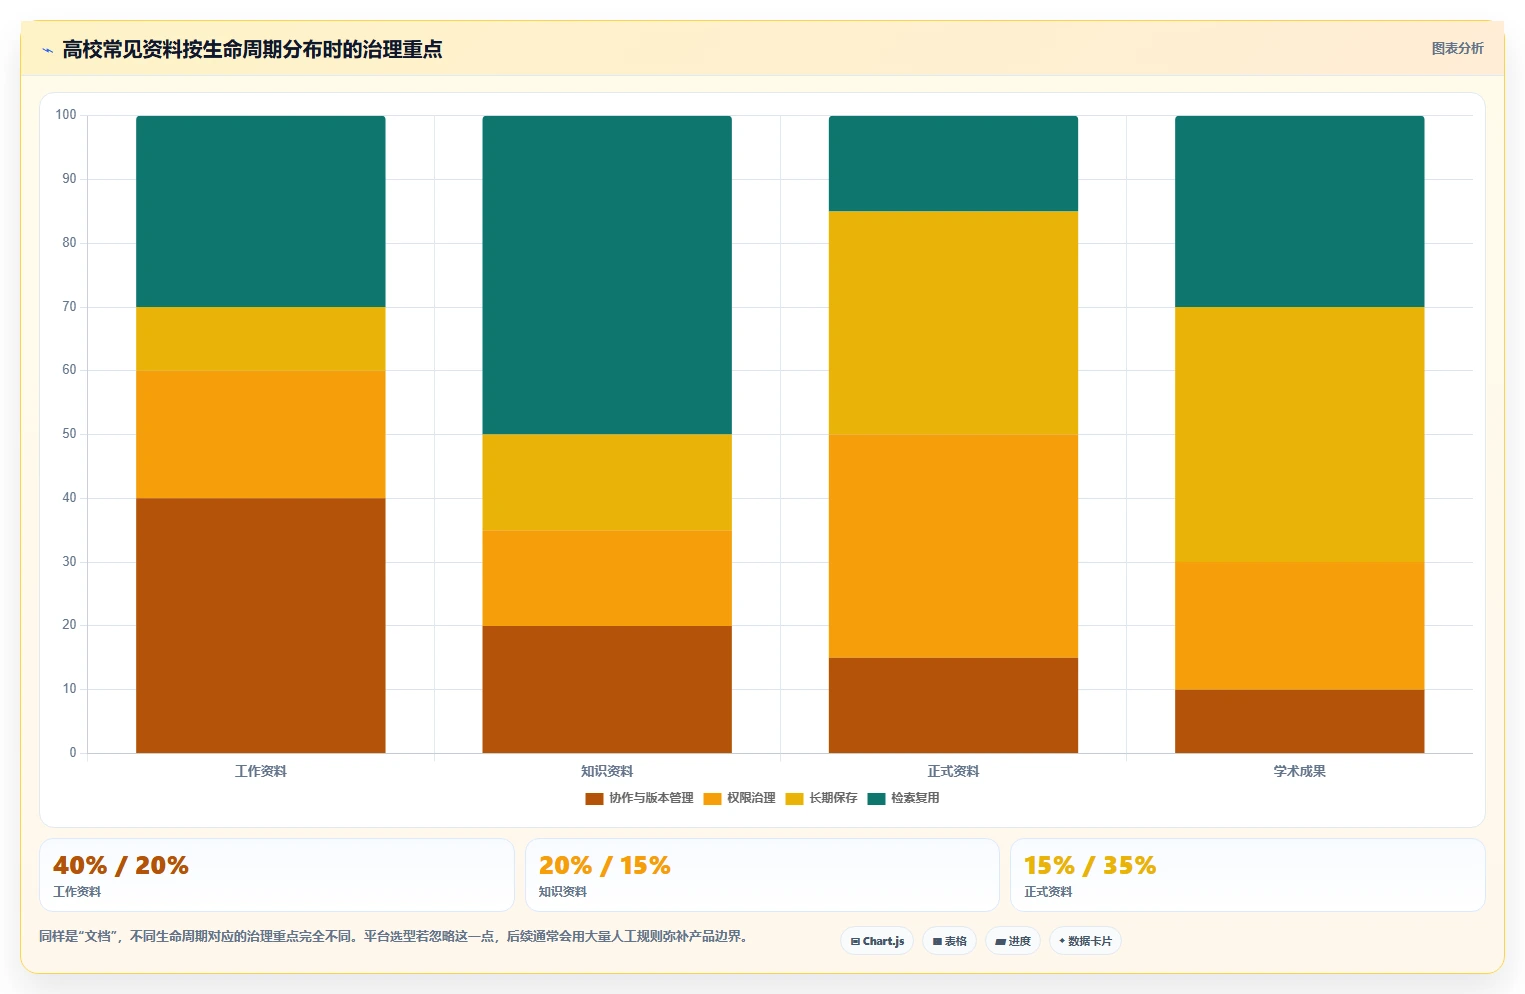
Task: Select the orange segment of the 知识资料 bar
Action: tap(607, 578)
